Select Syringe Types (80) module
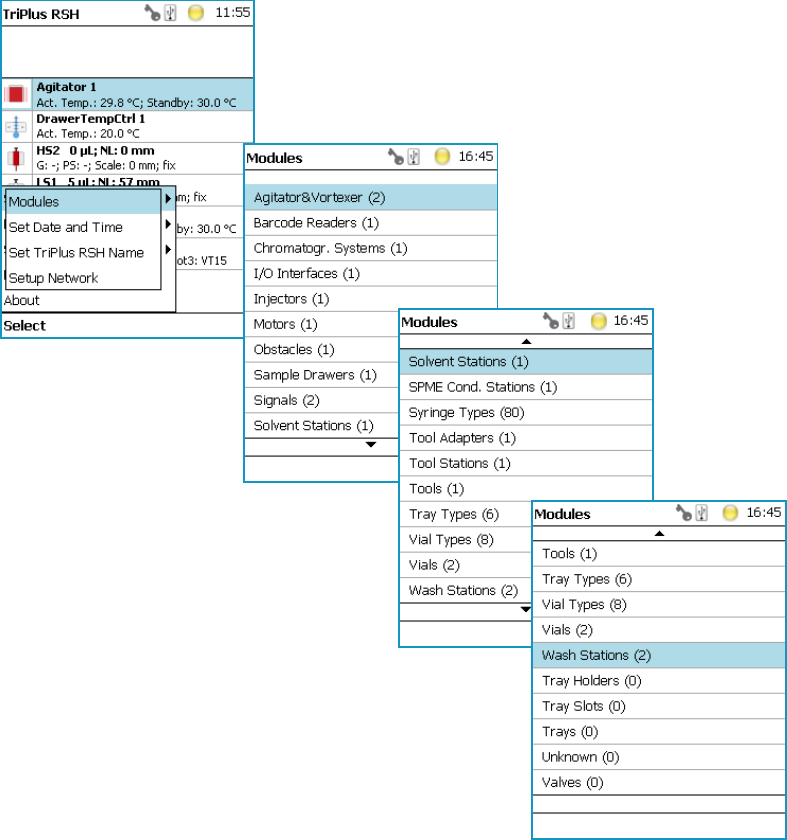 pos(526,412)
